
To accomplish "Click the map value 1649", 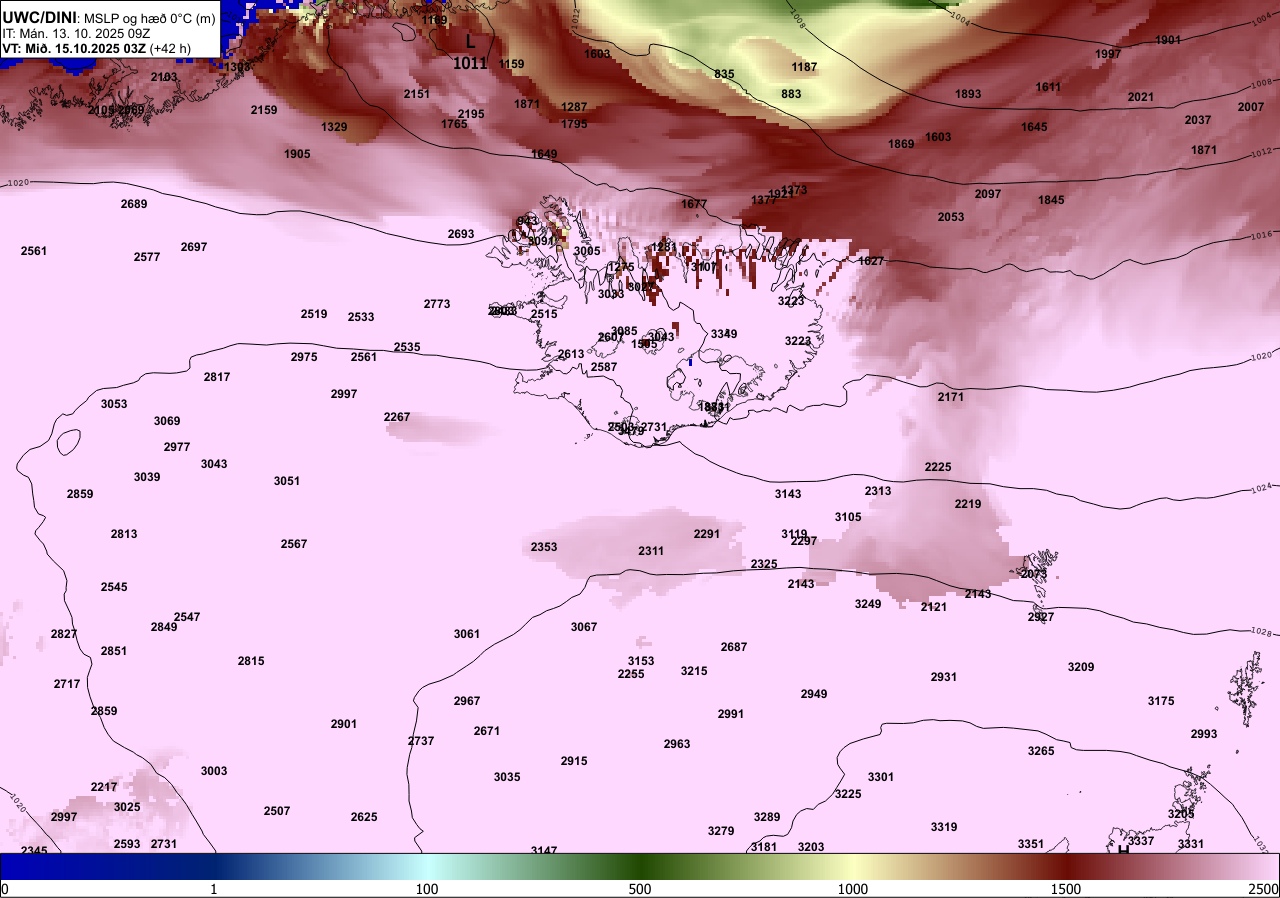I will [x=544, y=154].
